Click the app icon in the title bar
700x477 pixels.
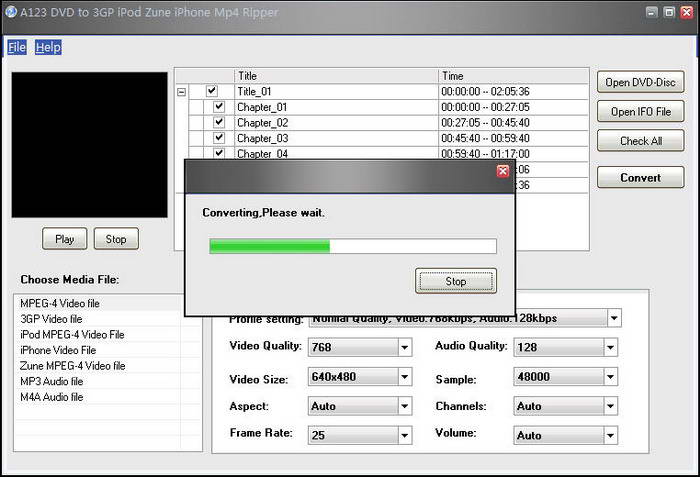[x=11, y=12]
